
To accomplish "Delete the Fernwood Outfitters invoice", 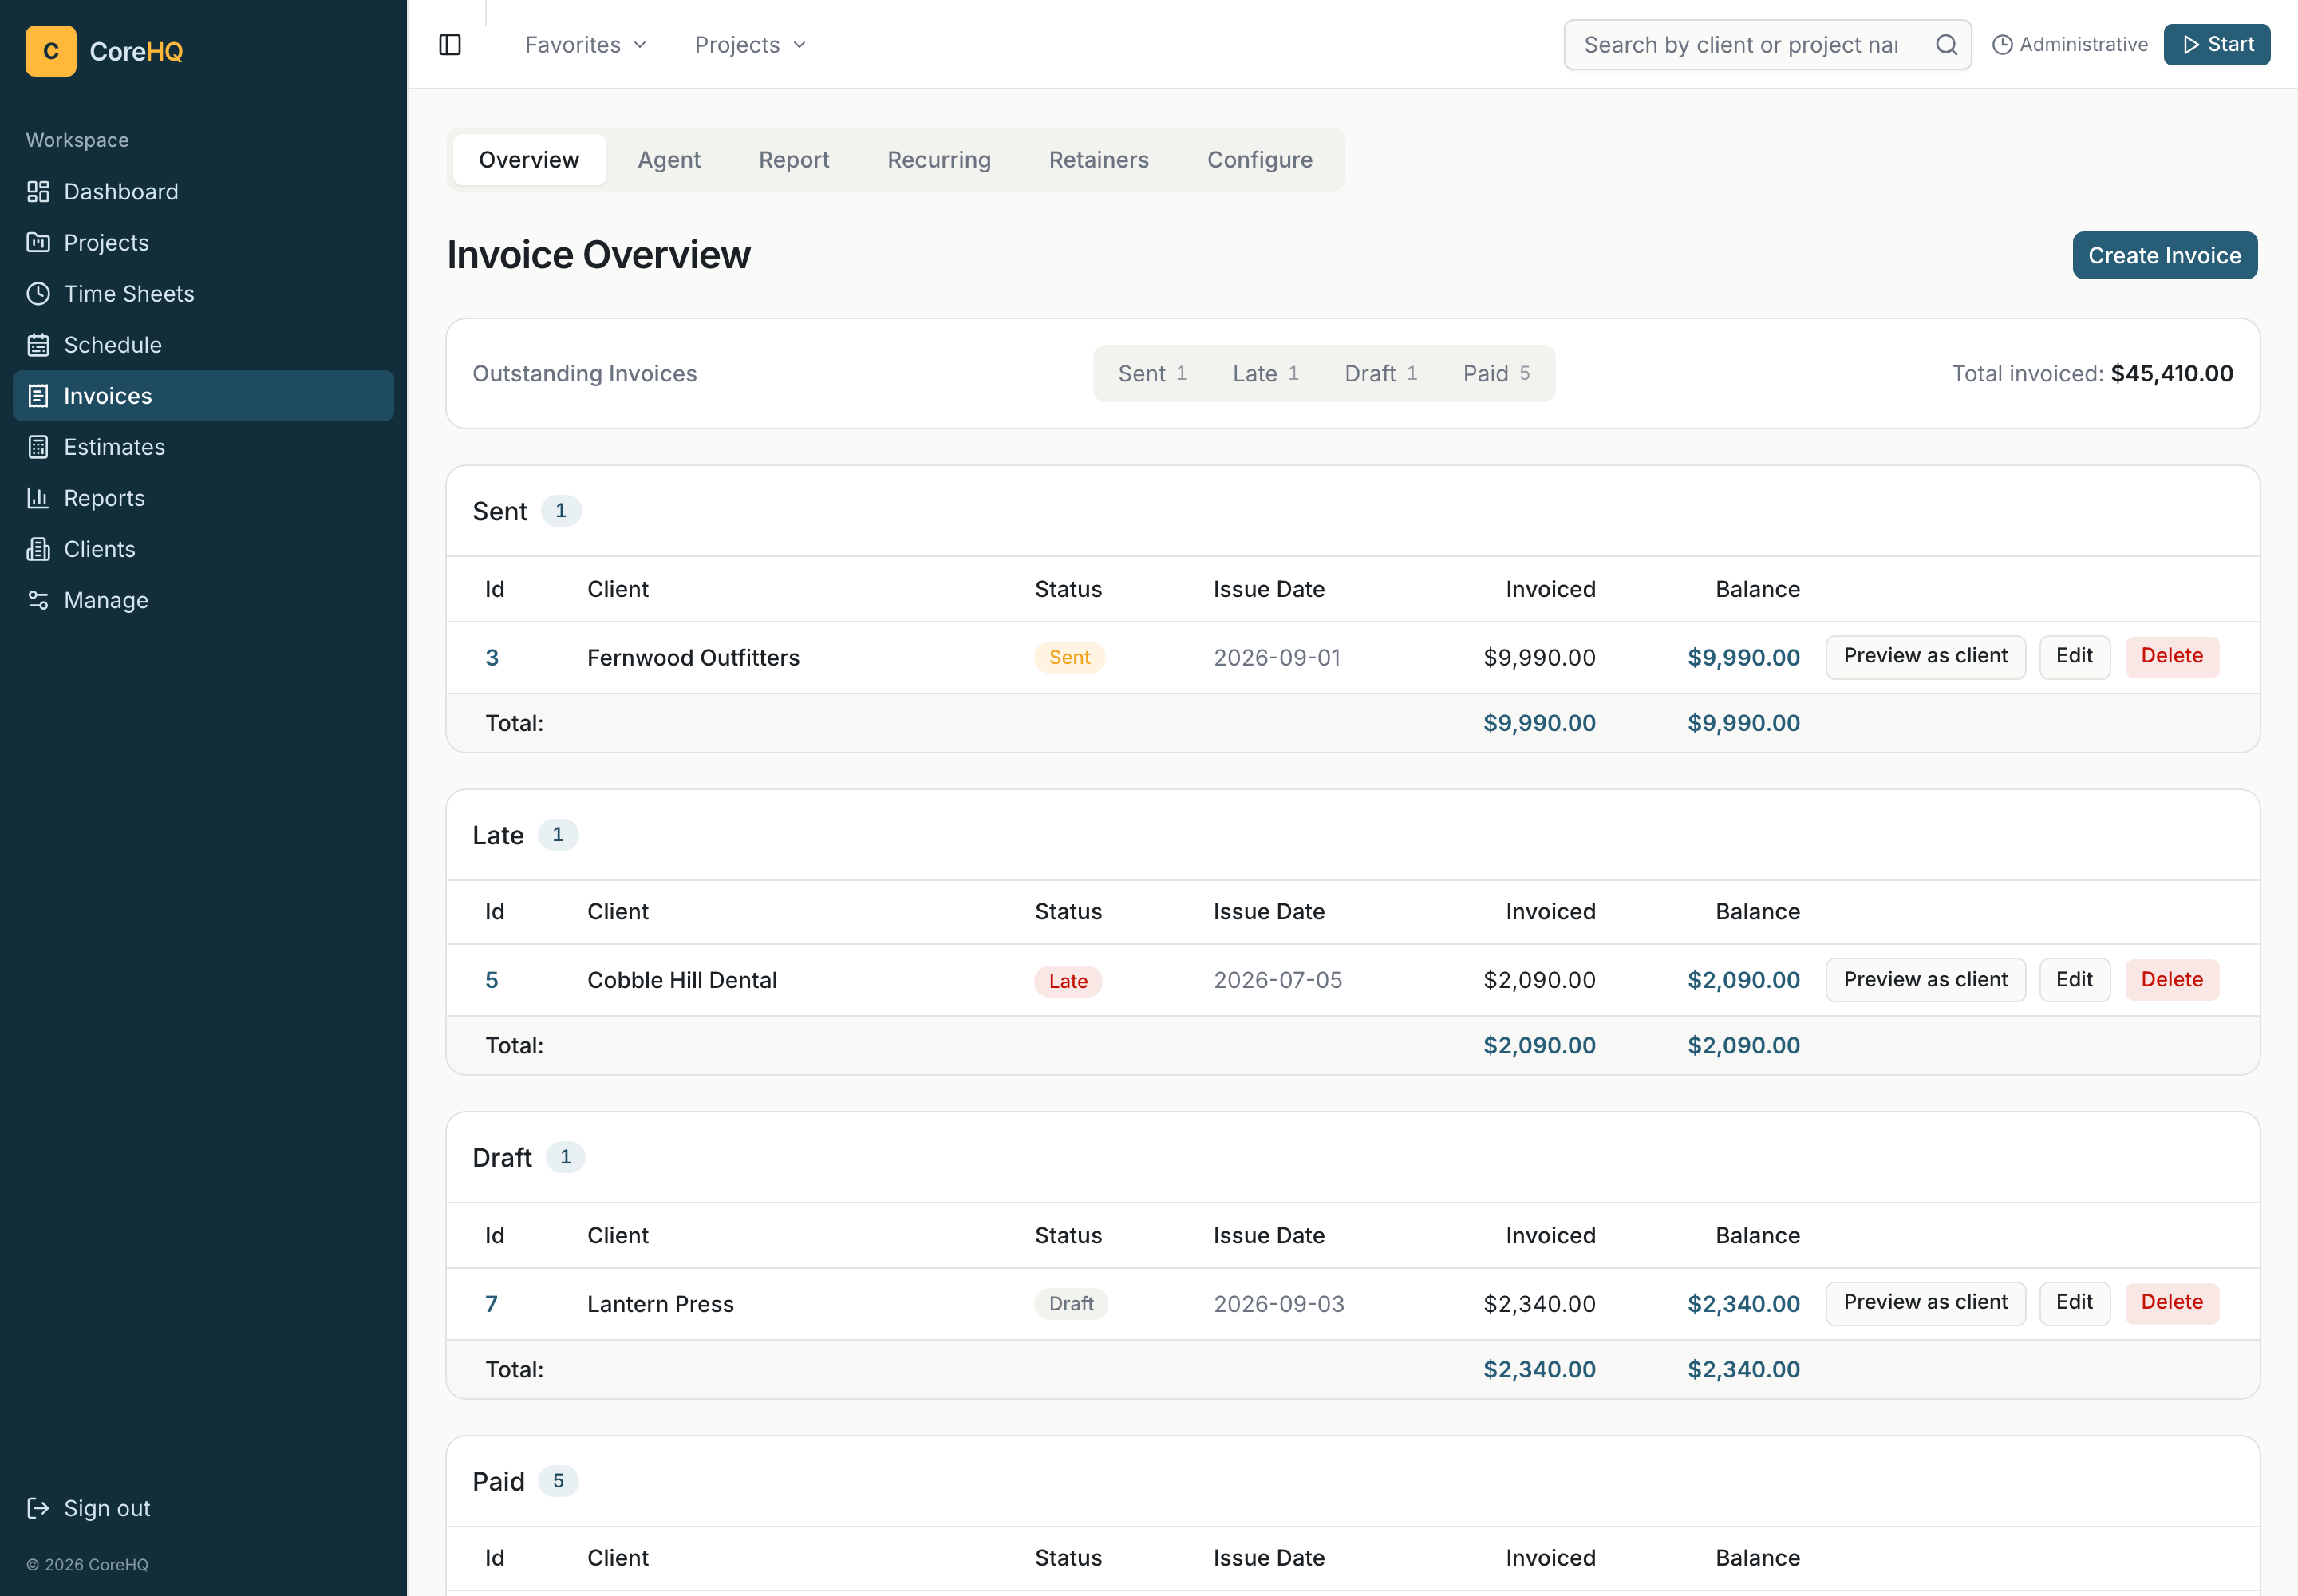I will [x=2172, y=657].
